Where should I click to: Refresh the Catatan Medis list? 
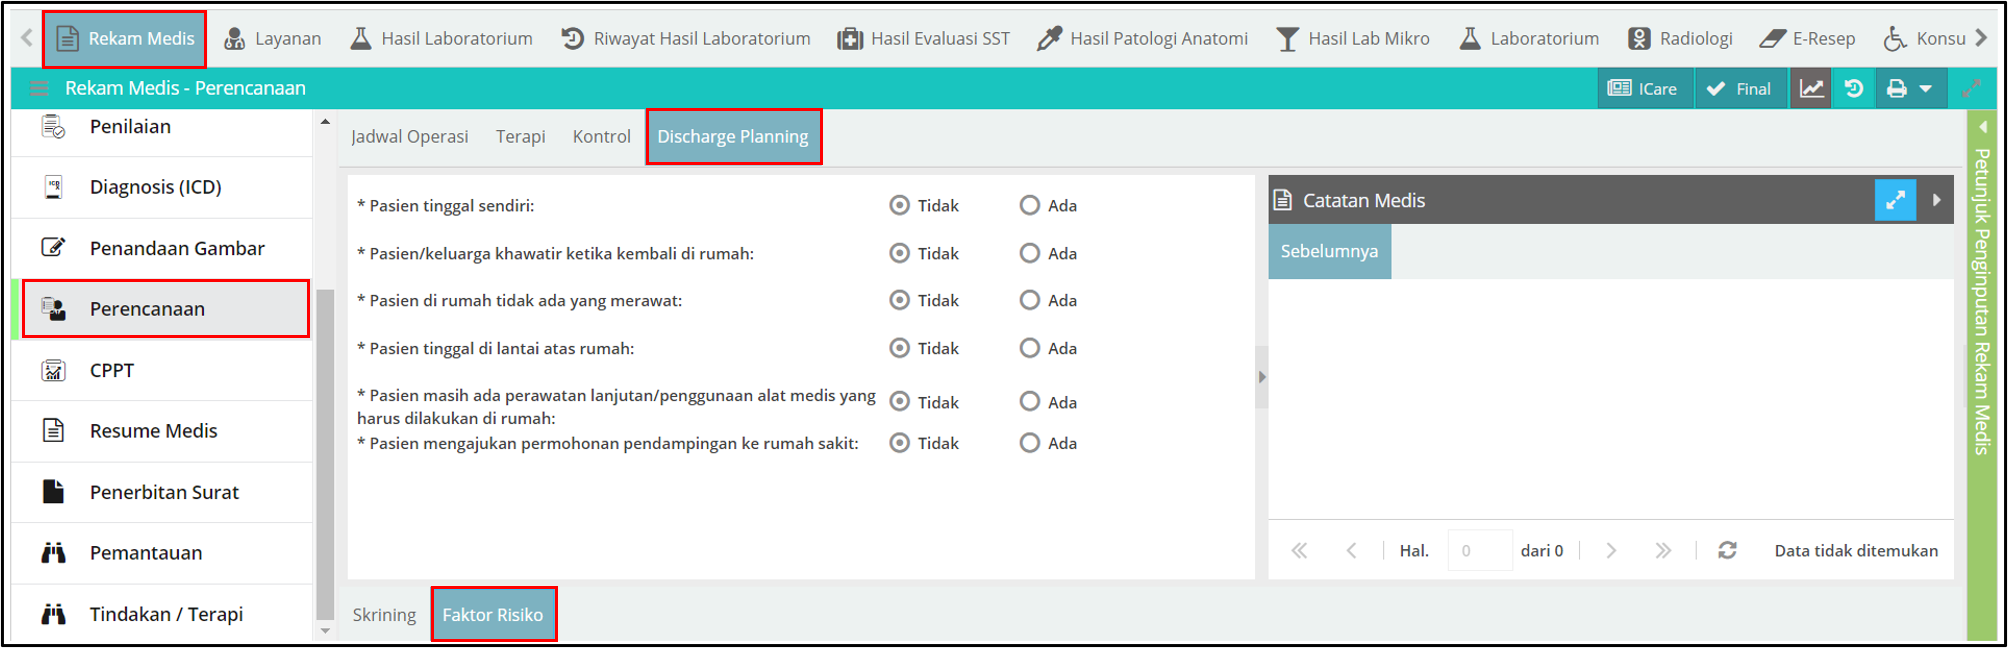tap(1727, 551)
